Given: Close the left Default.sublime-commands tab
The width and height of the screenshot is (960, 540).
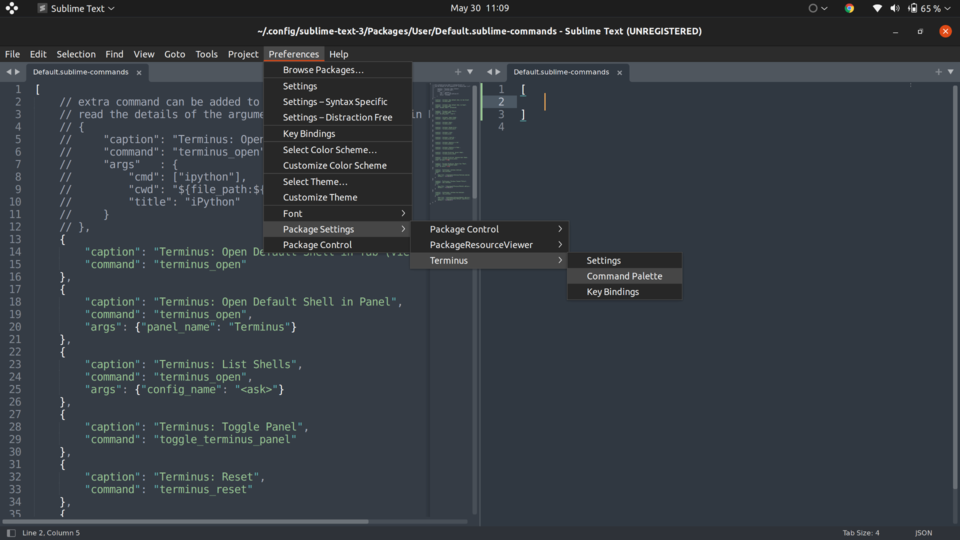Looking at the screenshot, I should point(139,72).
